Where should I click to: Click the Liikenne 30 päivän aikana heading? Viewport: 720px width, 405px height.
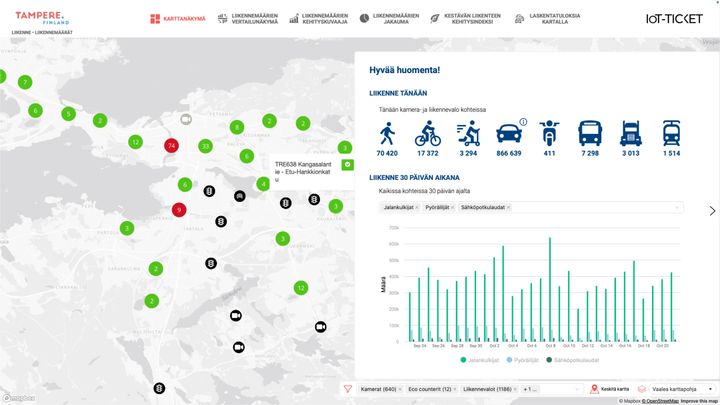414,178
